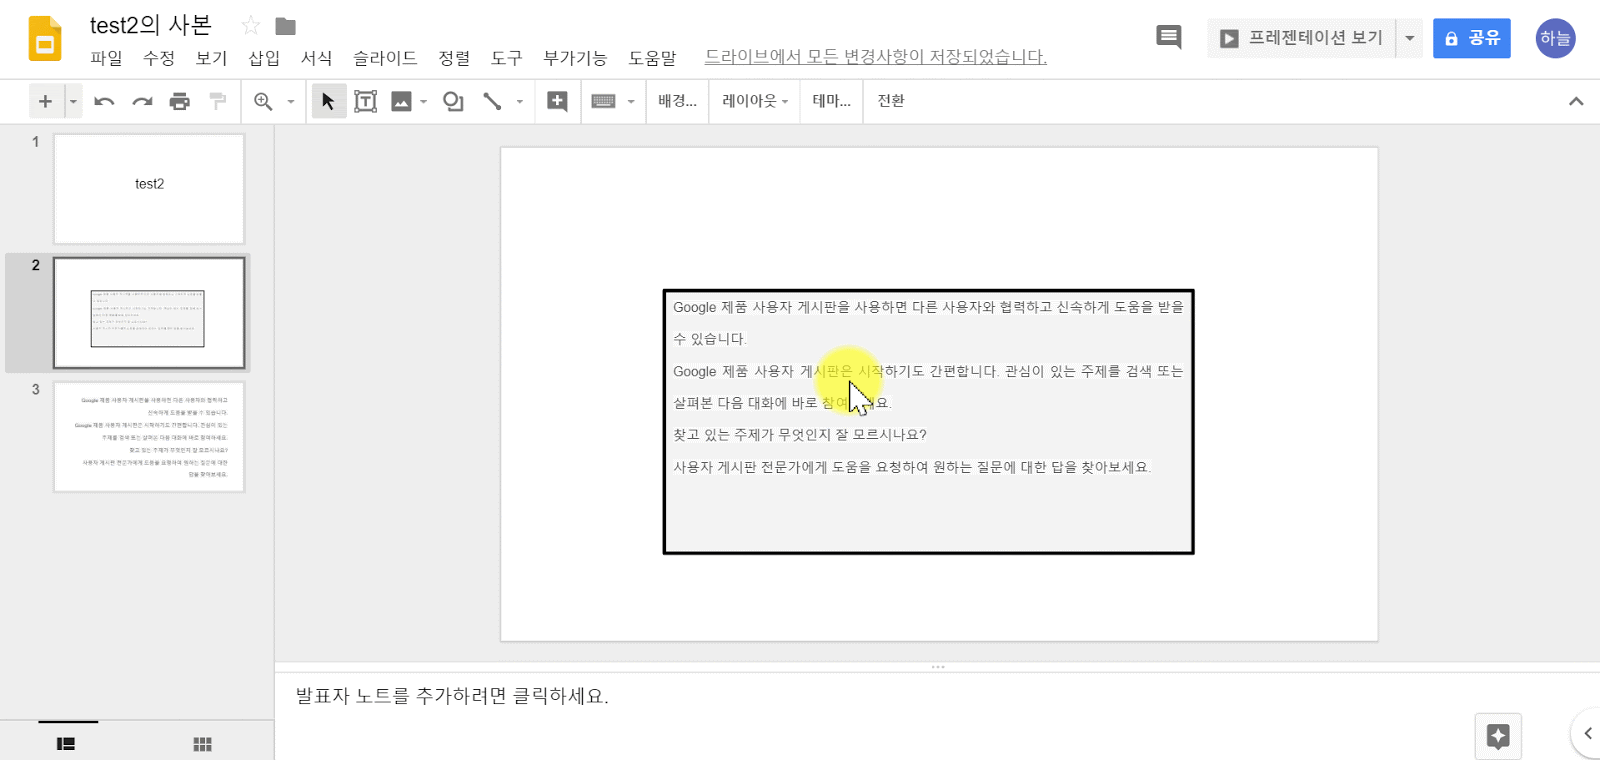The image size is (1600, 760).
Task: Open the Explore button
Action: 1498,736
